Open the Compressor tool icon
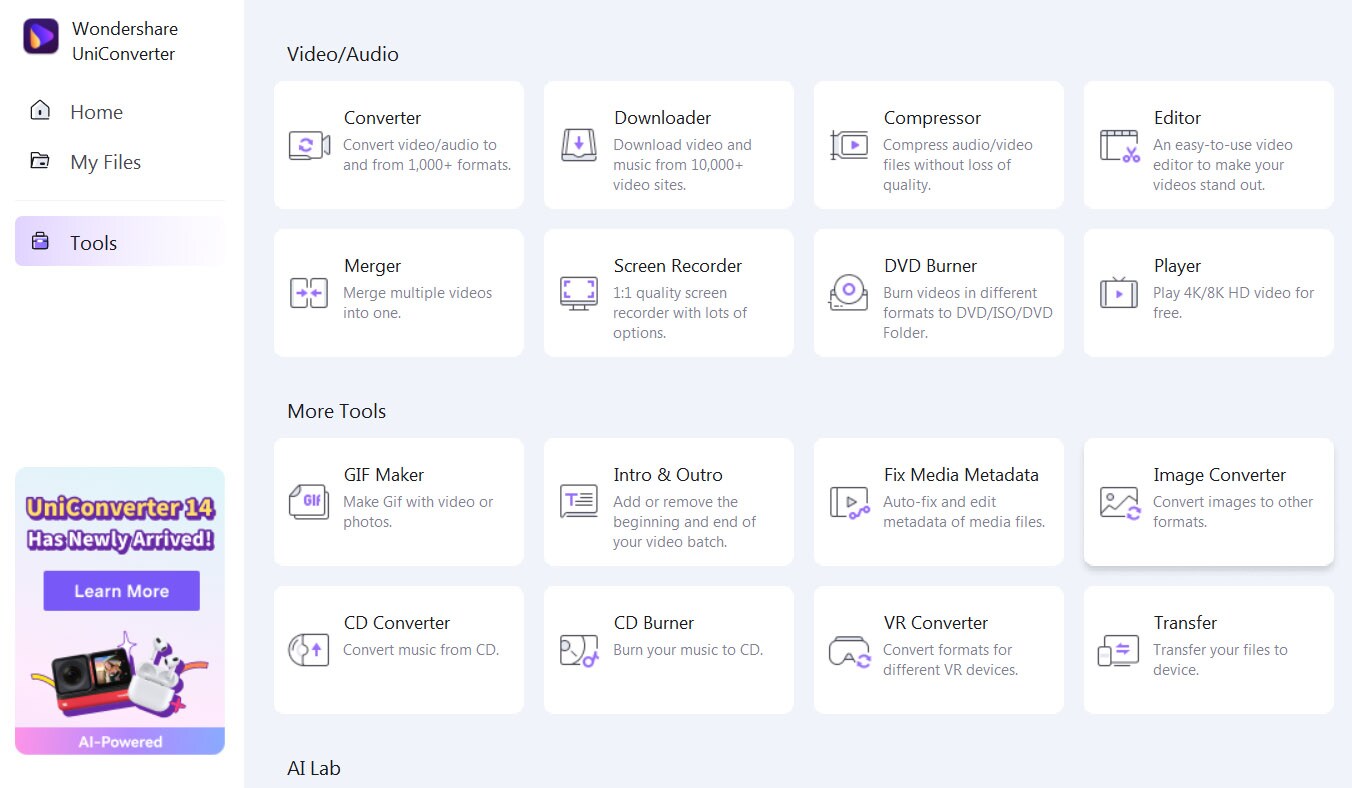This screenshot has width=1352, height=788. click(x=849, y=145)
